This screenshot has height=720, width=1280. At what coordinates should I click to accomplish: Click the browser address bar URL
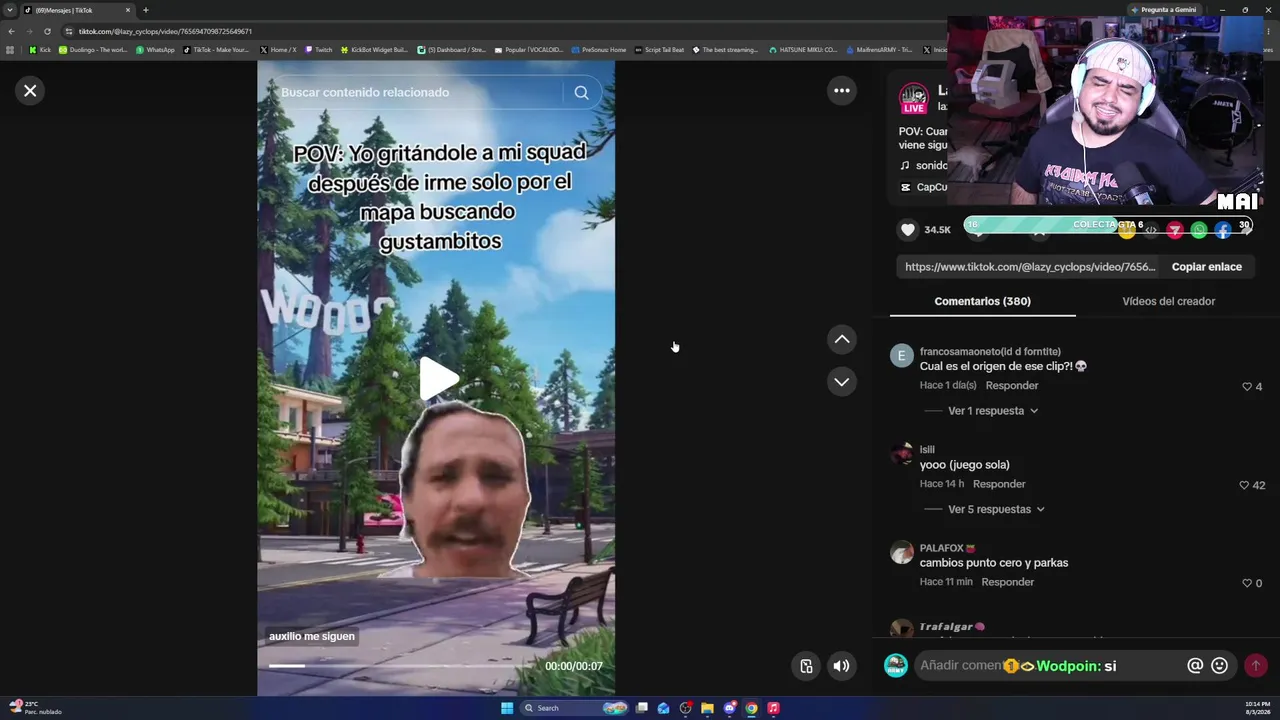[165, 31]
